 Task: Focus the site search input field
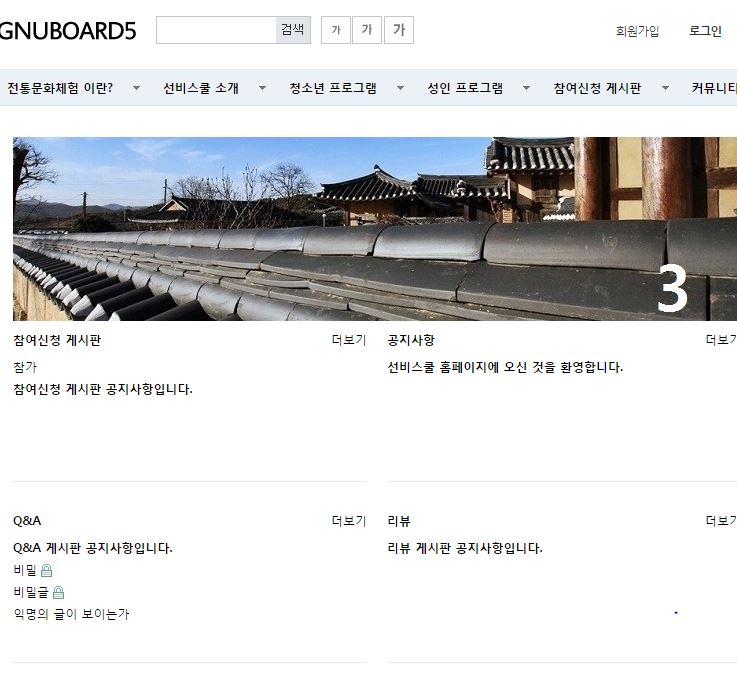coord(216,30)
